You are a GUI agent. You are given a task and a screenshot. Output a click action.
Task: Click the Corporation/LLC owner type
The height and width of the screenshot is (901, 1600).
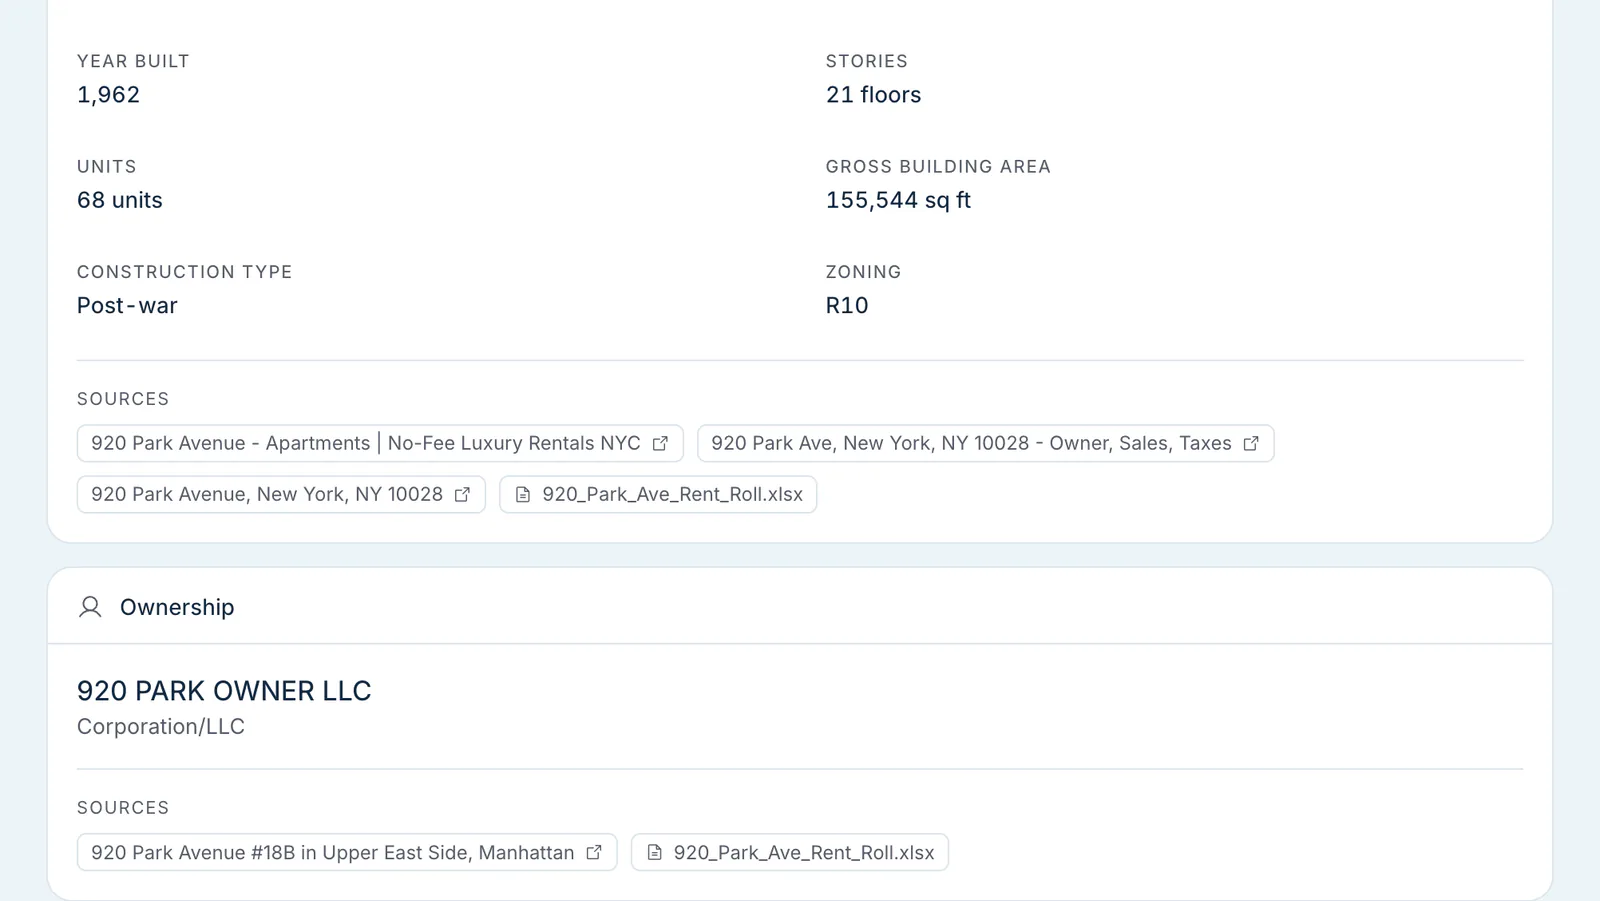(x=161, y=727)
